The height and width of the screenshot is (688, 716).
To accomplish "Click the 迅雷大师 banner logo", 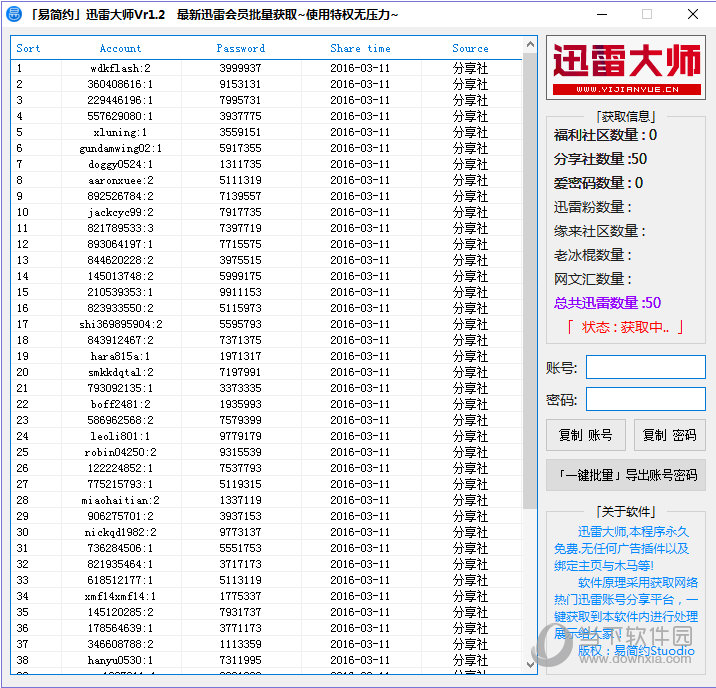I will click(x=626, y=68).
